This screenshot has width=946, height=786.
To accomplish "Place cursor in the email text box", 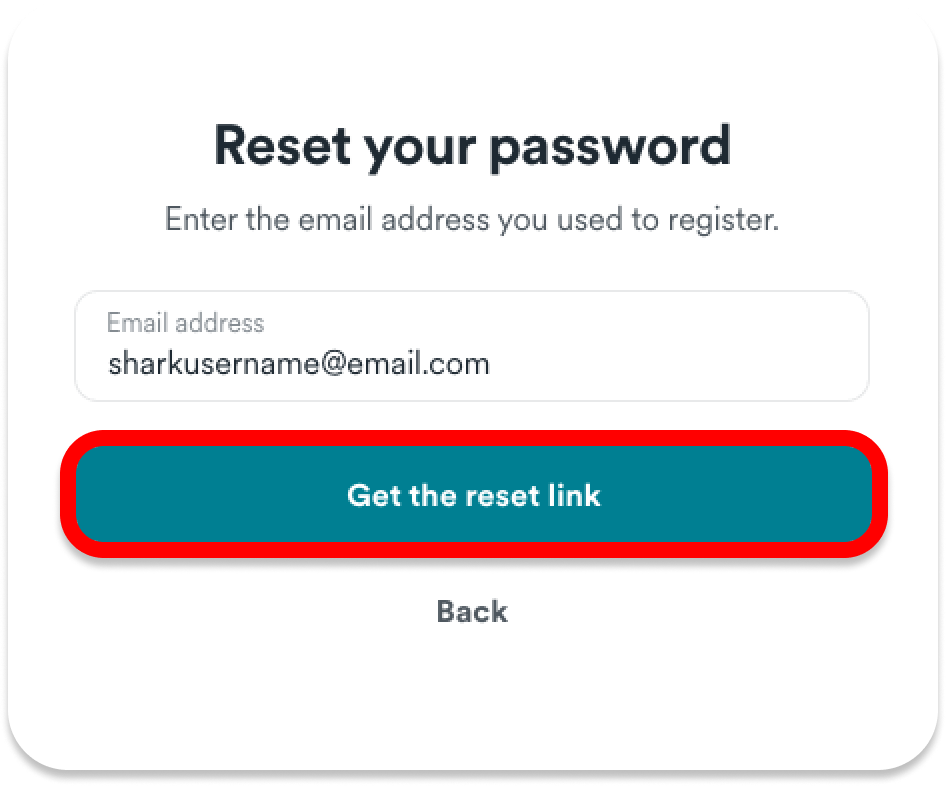I will point(472,347).
